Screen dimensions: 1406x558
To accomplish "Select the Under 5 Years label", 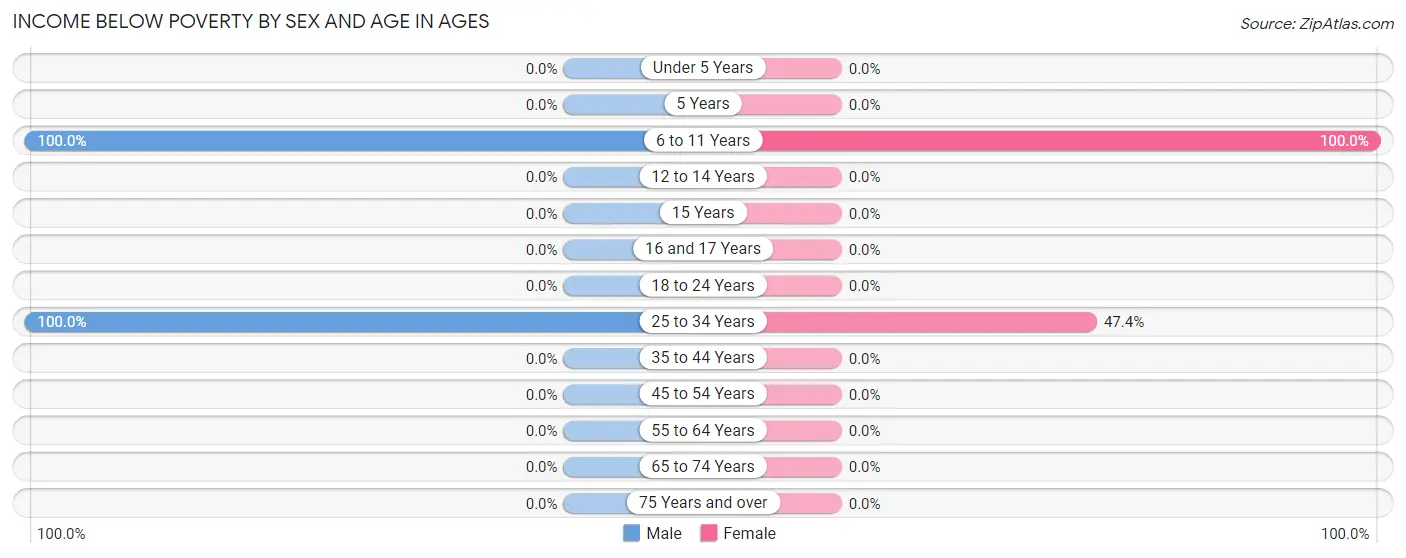I will click(702, 68).
